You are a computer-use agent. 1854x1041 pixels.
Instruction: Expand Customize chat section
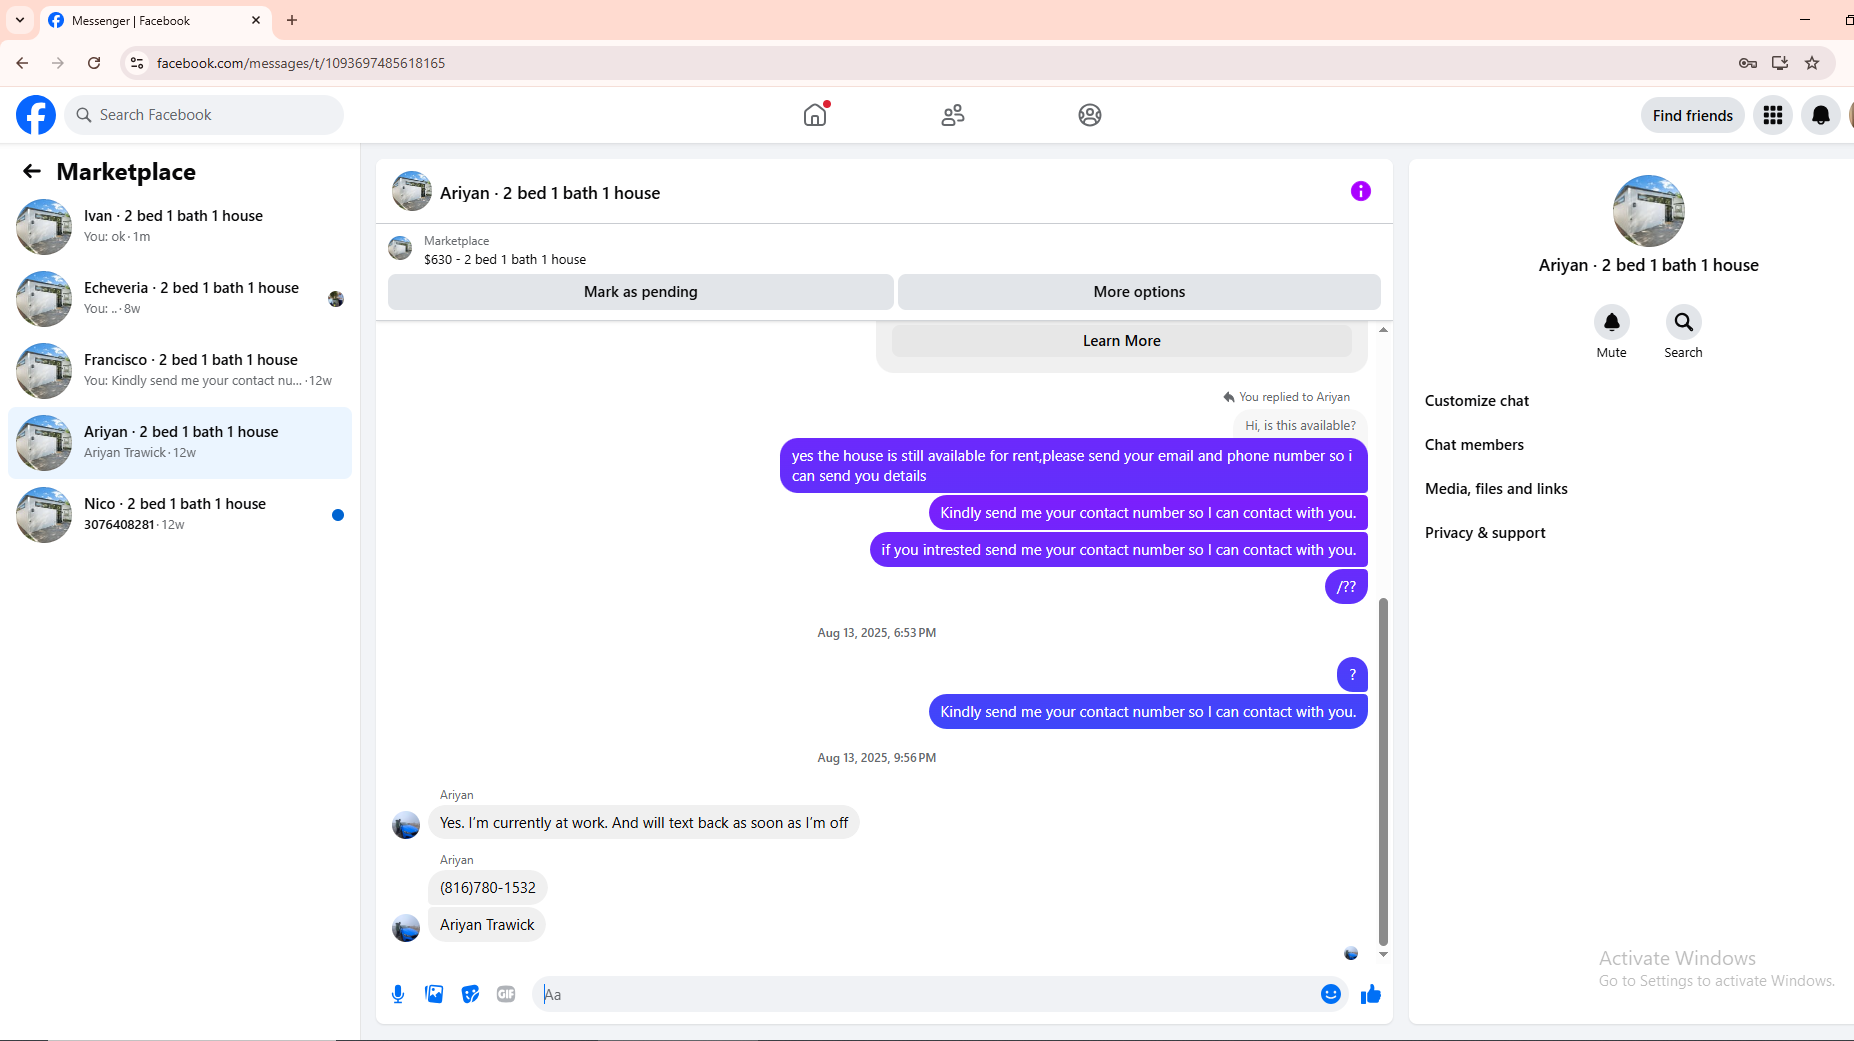click(x=1477, y=401)
